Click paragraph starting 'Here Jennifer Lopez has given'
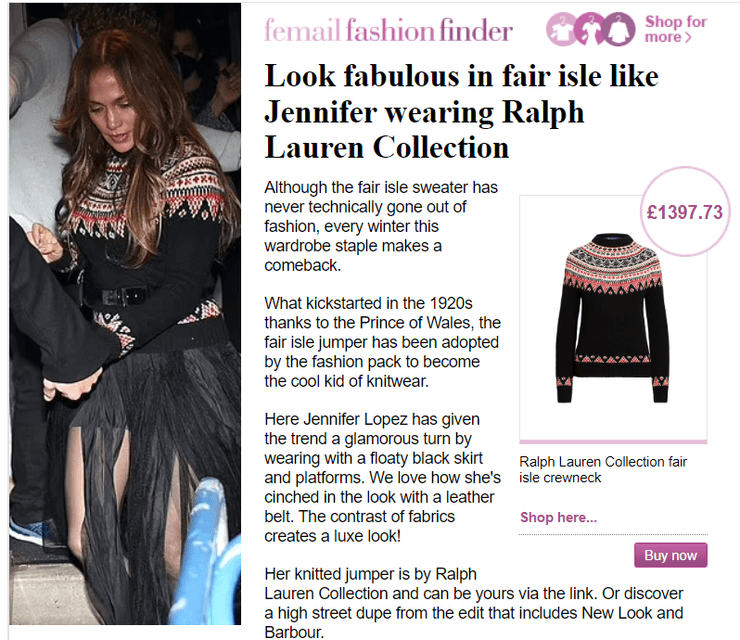740x640 pixels. (382, 478)
